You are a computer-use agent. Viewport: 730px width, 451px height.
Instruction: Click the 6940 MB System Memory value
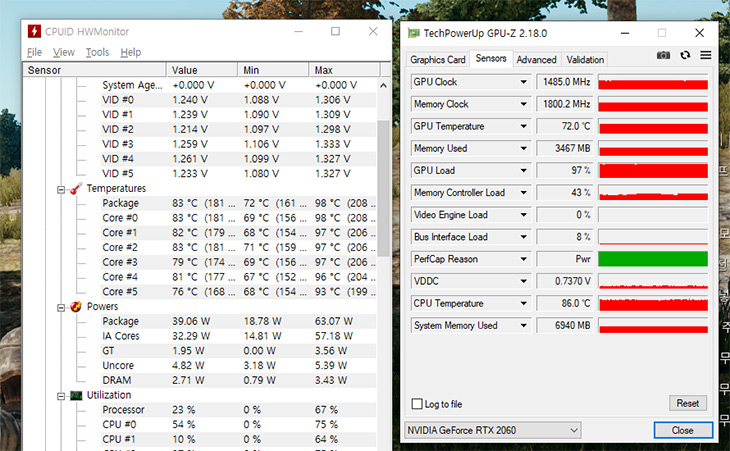(x=565, y=325)
